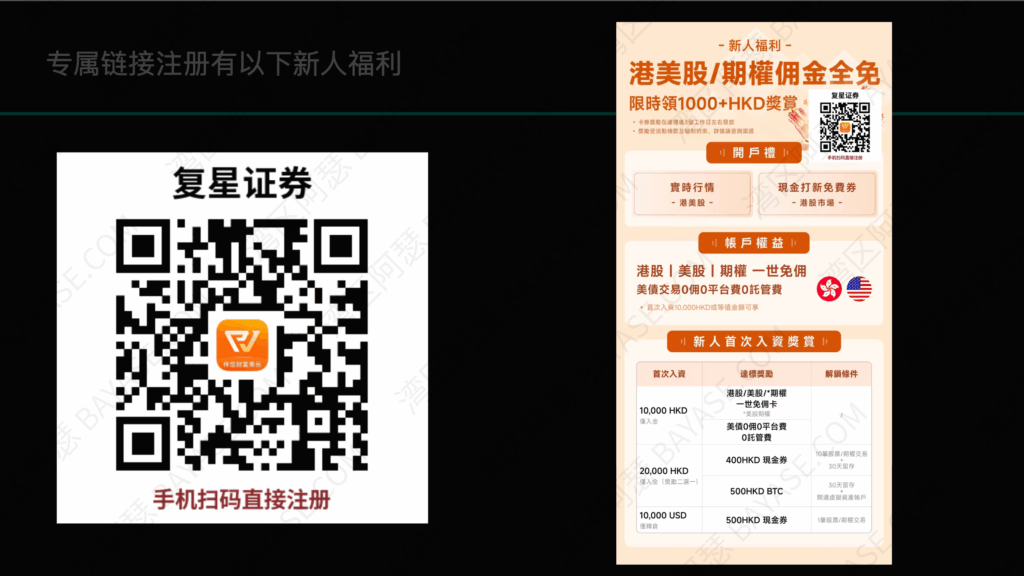1024x576 pixels.
Task: Click the text 限時領1000+HKD獎賞
Action: click(x=713, y=103)
